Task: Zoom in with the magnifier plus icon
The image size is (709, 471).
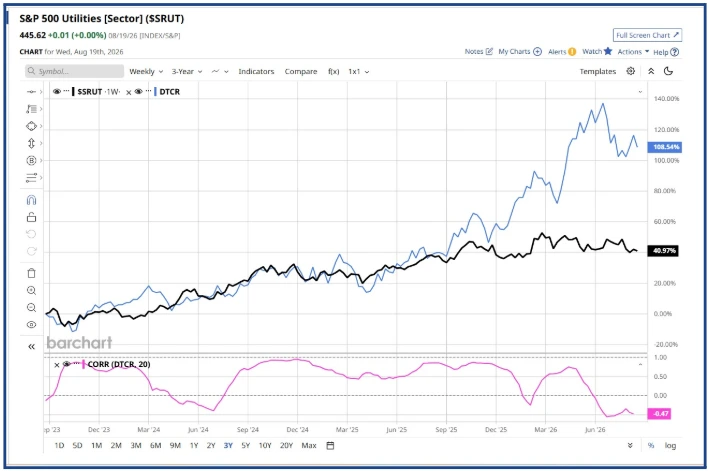Action: (x=31, y=291)
